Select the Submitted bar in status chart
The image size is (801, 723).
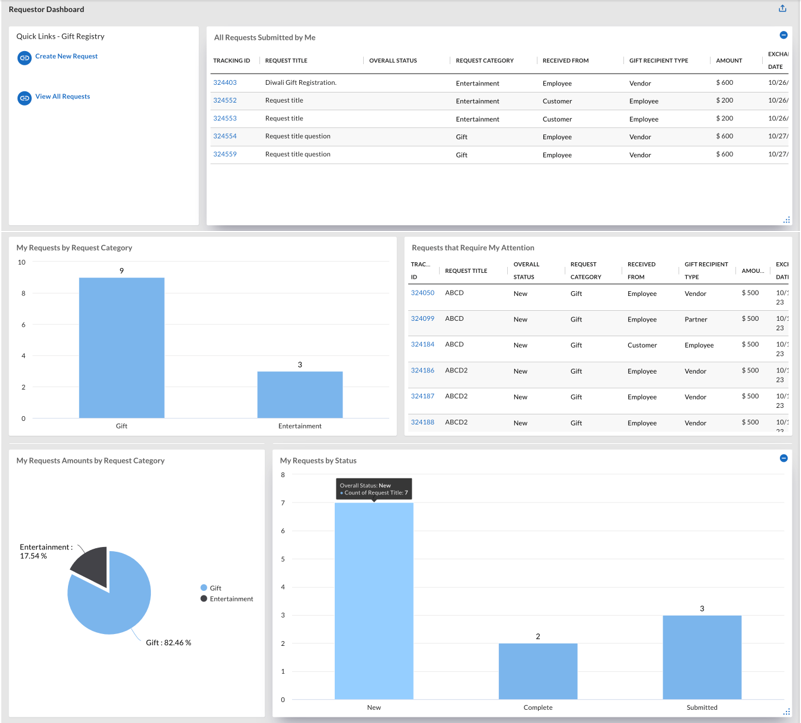[x=702, y=657]
